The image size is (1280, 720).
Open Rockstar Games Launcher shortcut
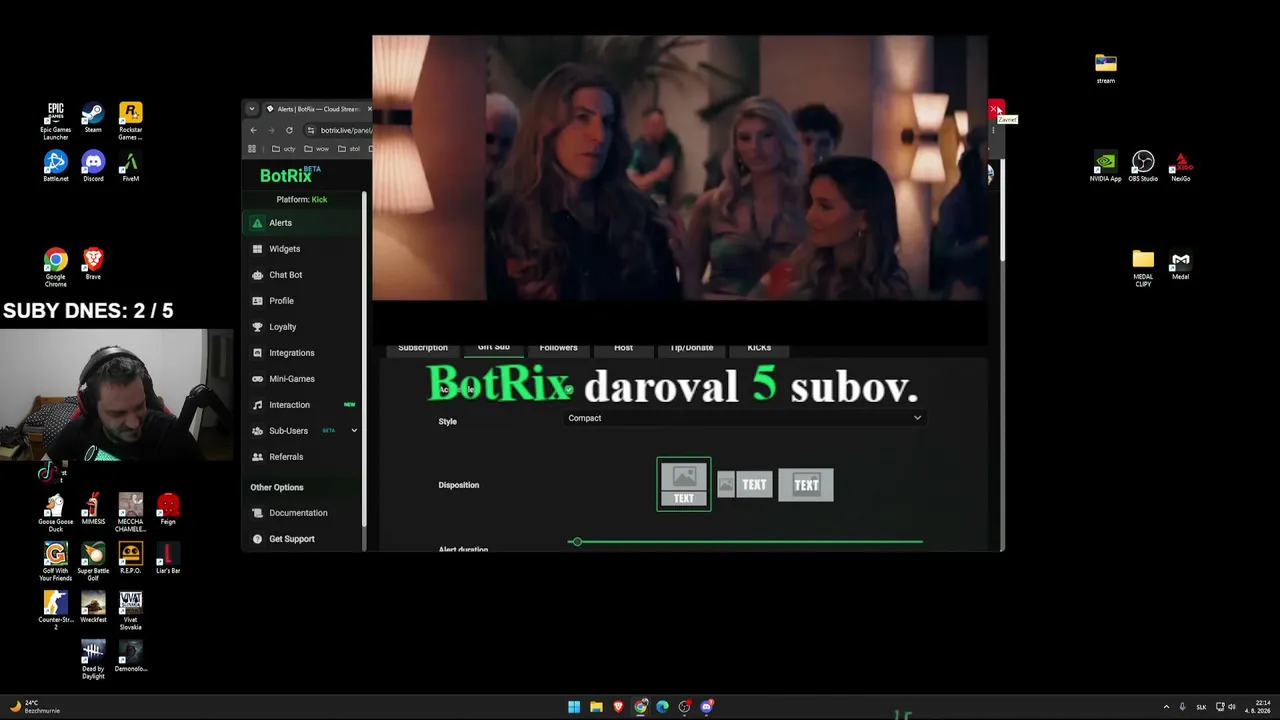click(x=130, y=120)
